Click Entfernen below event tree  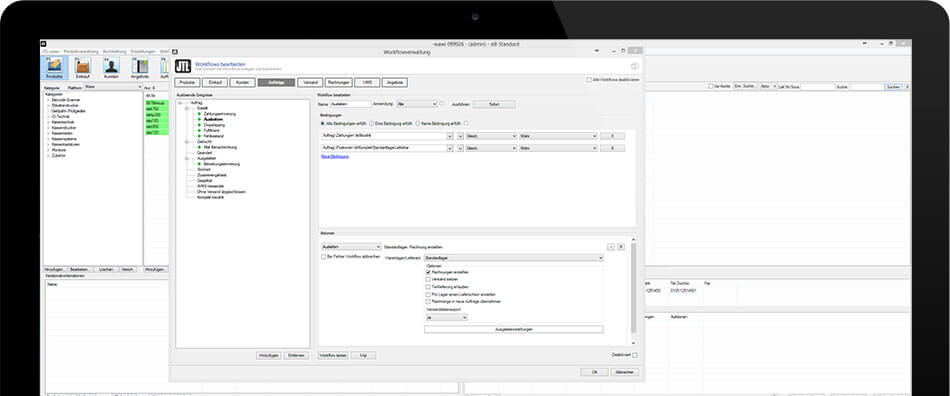point(296,355)
